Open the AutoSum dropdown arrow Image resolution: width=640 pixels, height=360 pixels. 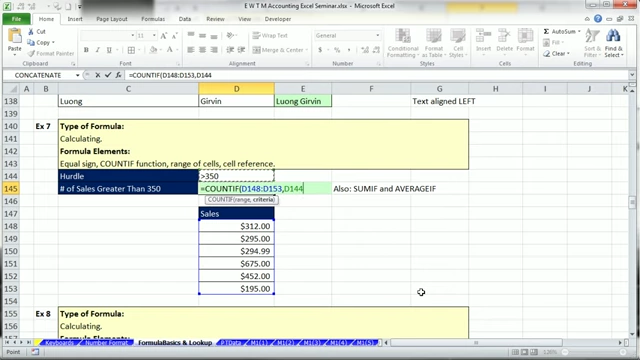579,31
